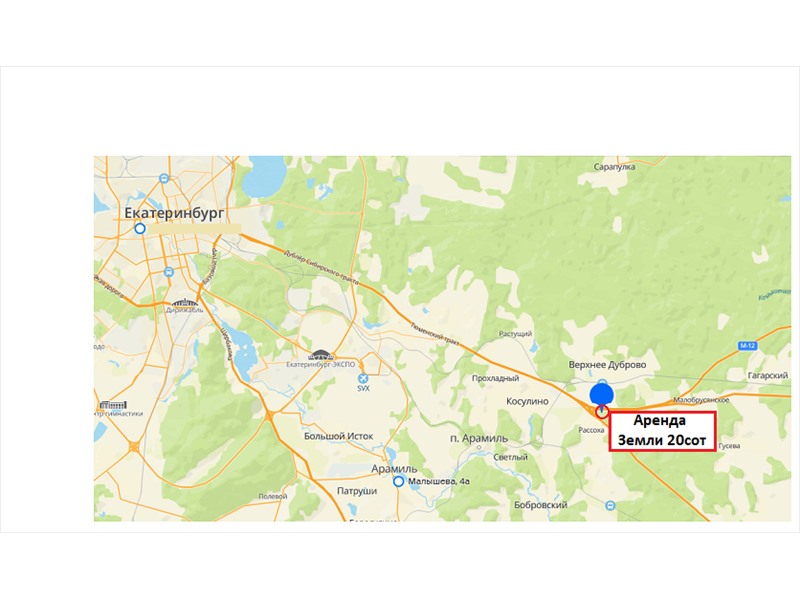Screen dimensions: 800x600
Task: Click the small red circle under pin
Action: coord(602,411)
